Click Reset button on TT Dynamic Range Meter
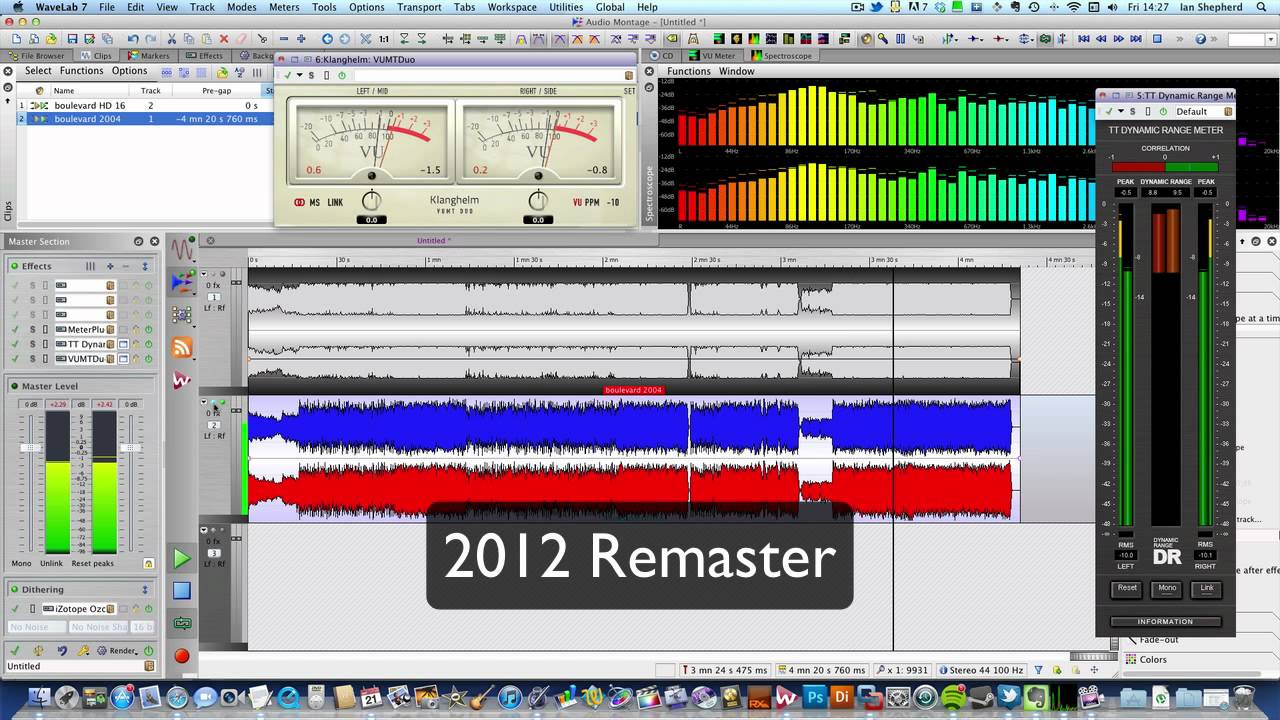This screenshot has width=1280, height=720. (1127, 588)
